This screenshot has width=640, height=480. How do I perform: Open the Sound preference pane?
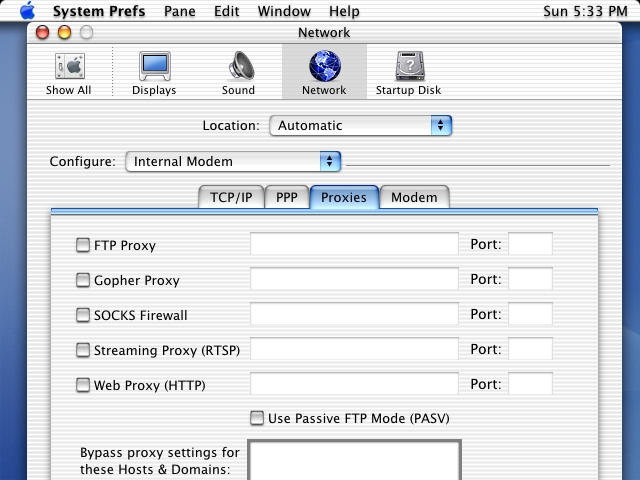point(239,73)
